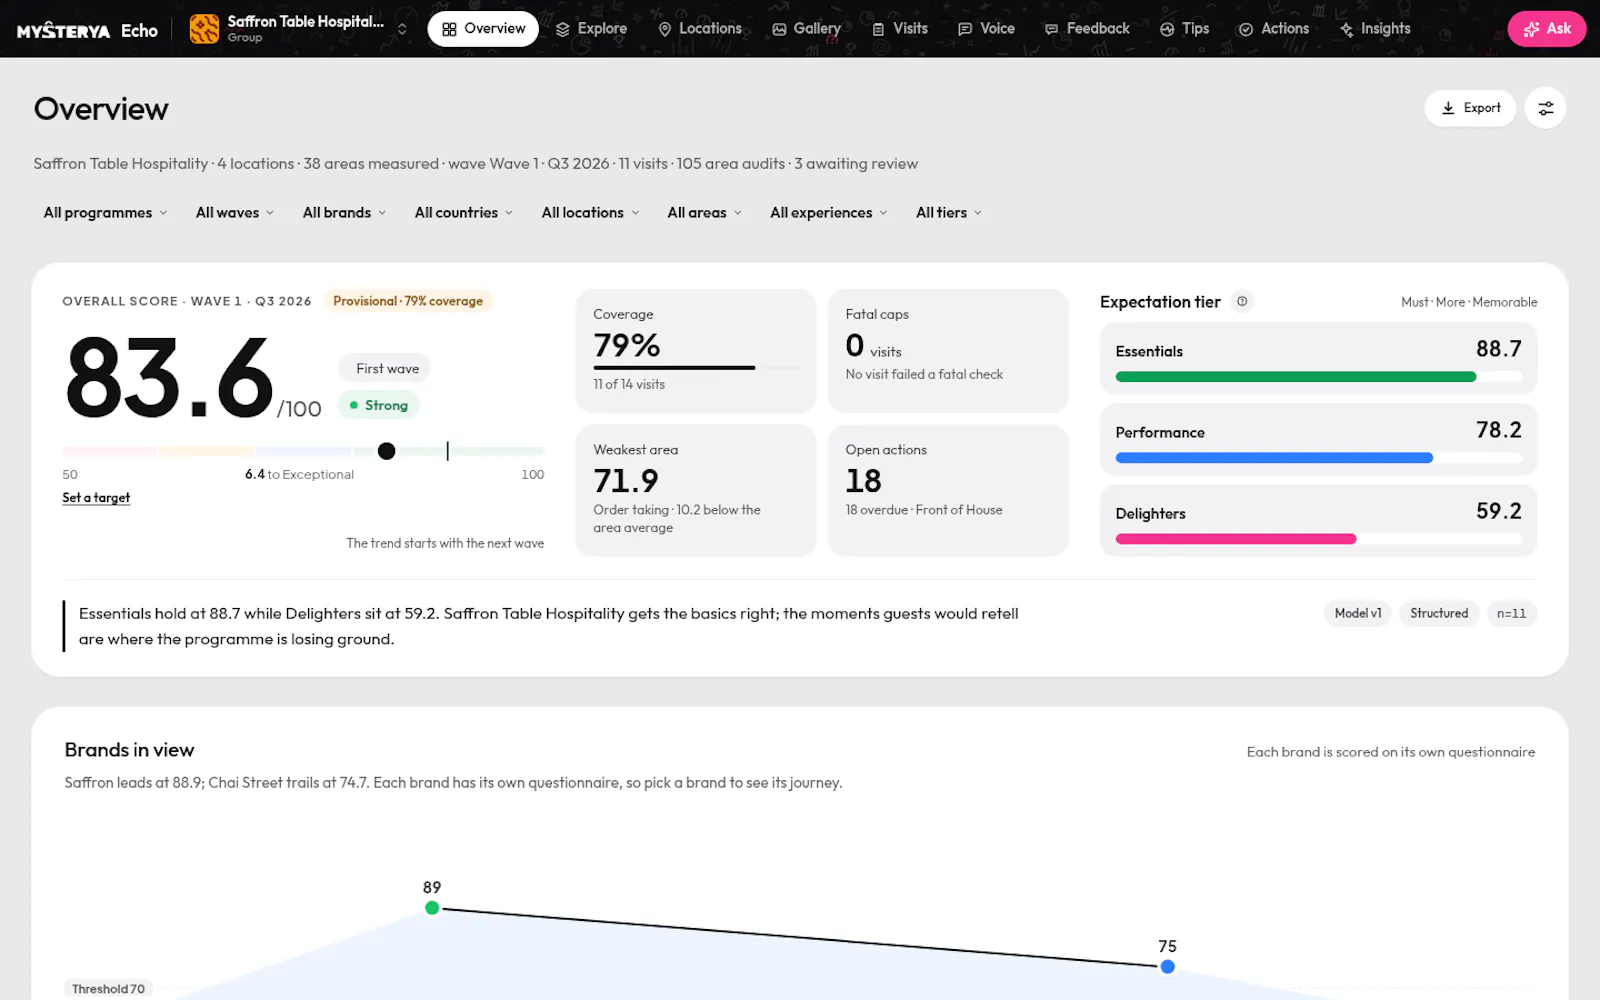The width and height of the screenshot is (1600, 1000).
Task: Click the Tips lifebuoy icon
Action: coord(1167,29)
